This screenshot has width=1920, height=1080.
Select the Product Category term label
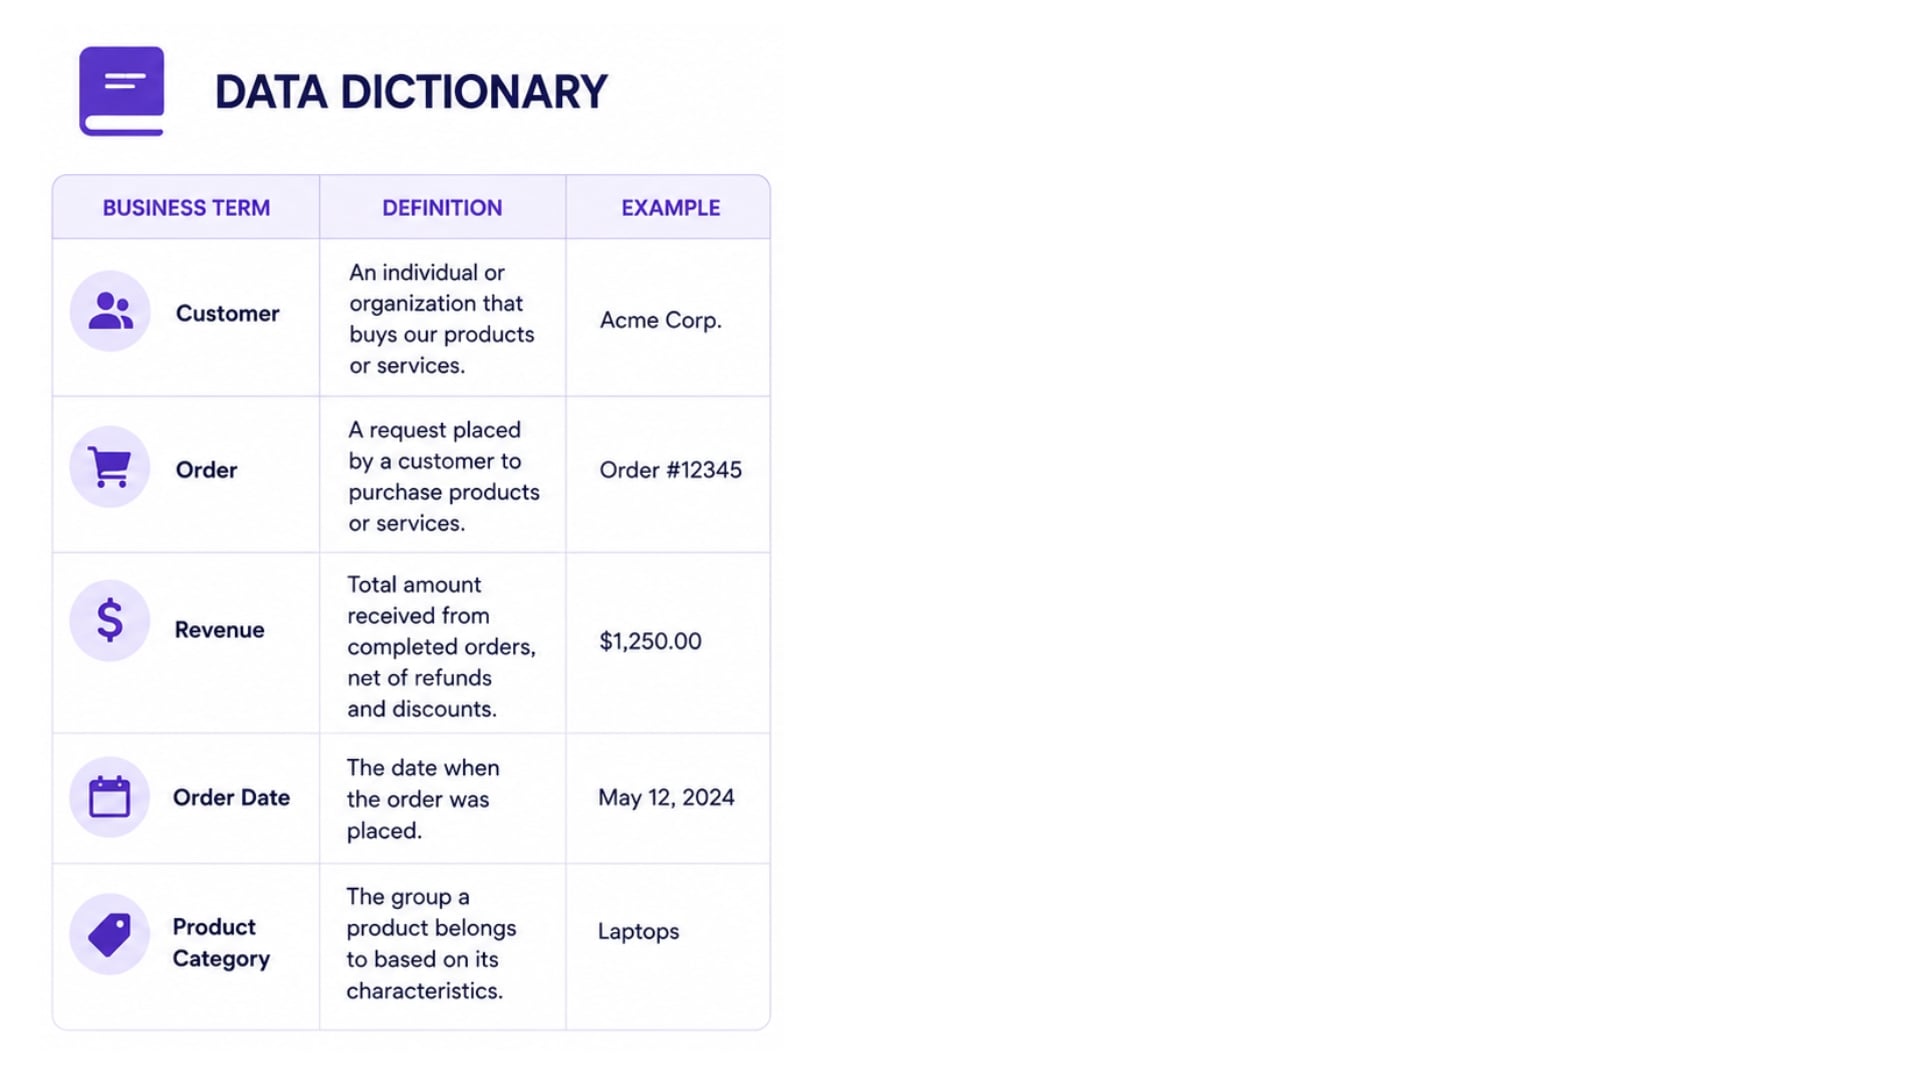[221, 943]
